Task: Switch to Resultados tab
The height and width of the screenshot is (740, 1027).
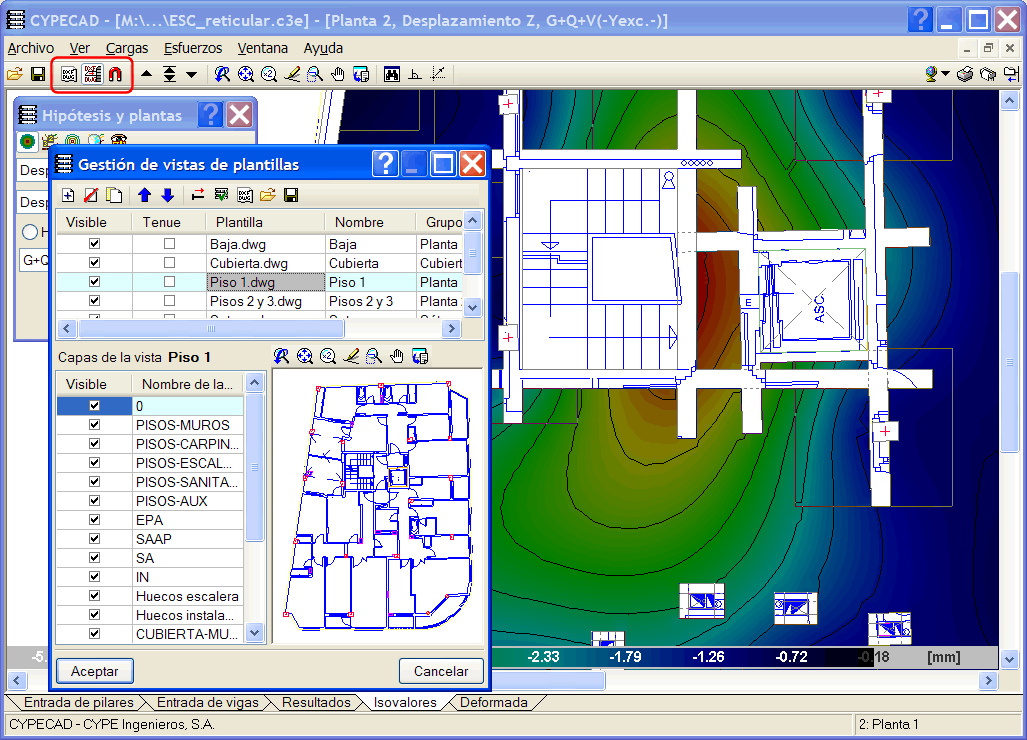Action: (x=316, y=703)
